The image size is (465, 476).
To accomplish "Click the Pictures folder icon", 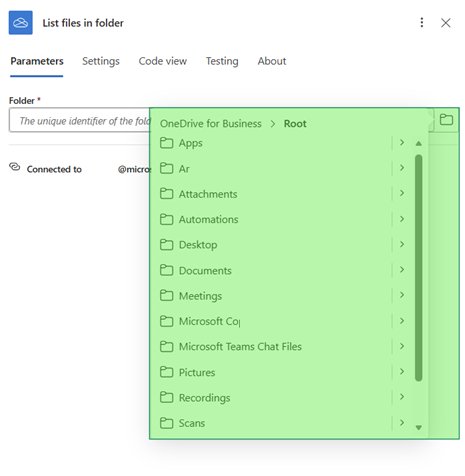I will click(x=166, y=372).
